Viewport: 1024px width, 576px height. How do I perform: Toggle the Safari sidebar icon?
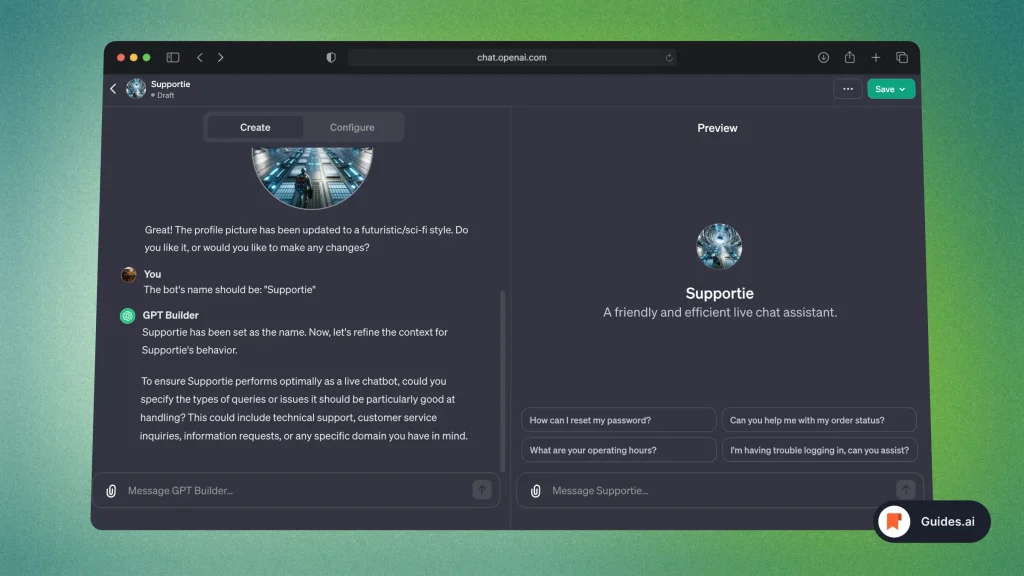click(x=172, y=57)
